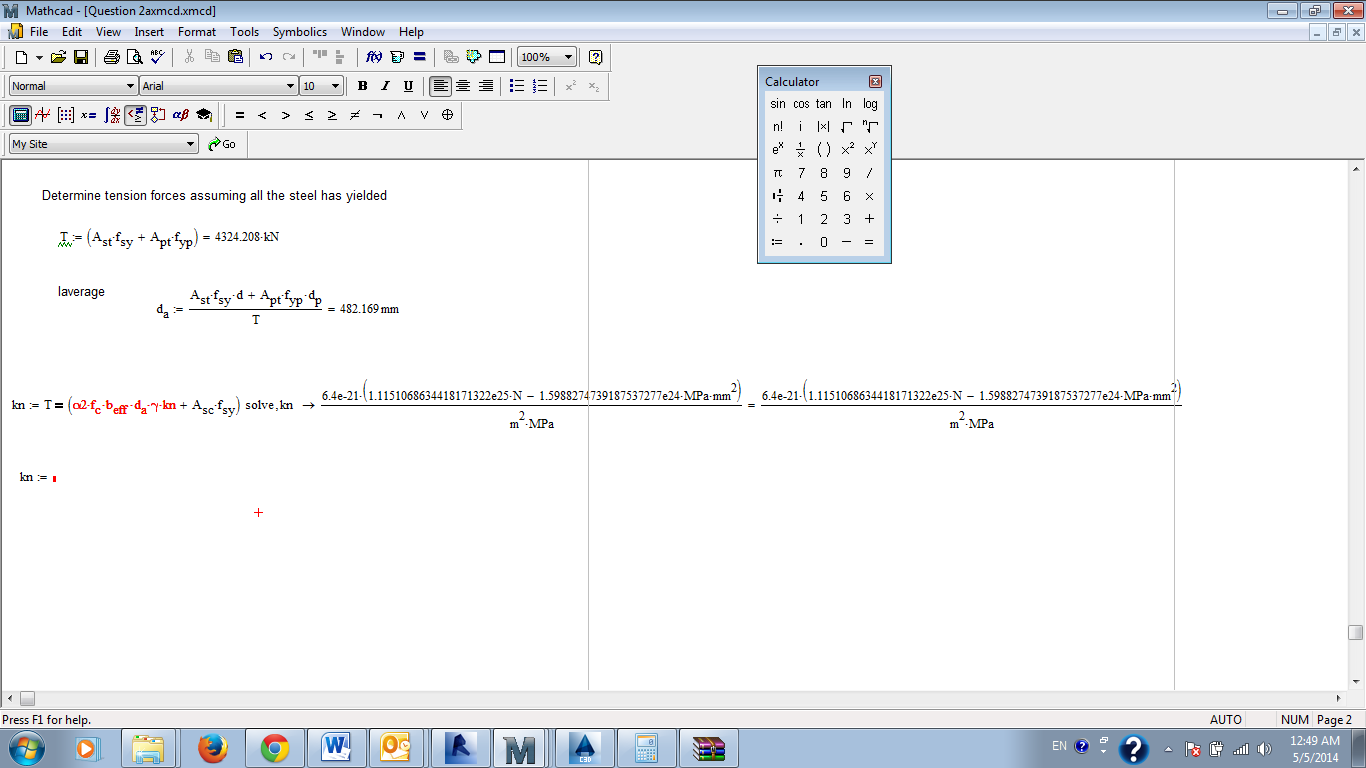Open the Window menu
Viewport: 1366px width, 768px height.
coord(363,32)
